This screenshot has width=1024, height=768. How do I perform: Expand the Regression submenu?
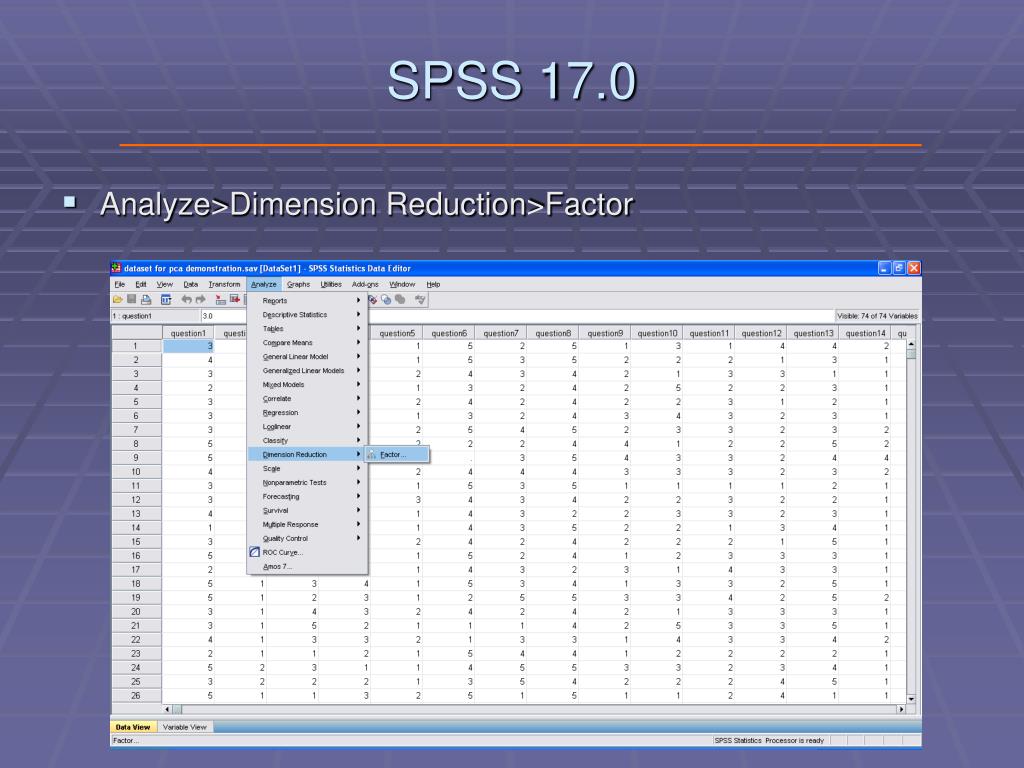(307, 413)
